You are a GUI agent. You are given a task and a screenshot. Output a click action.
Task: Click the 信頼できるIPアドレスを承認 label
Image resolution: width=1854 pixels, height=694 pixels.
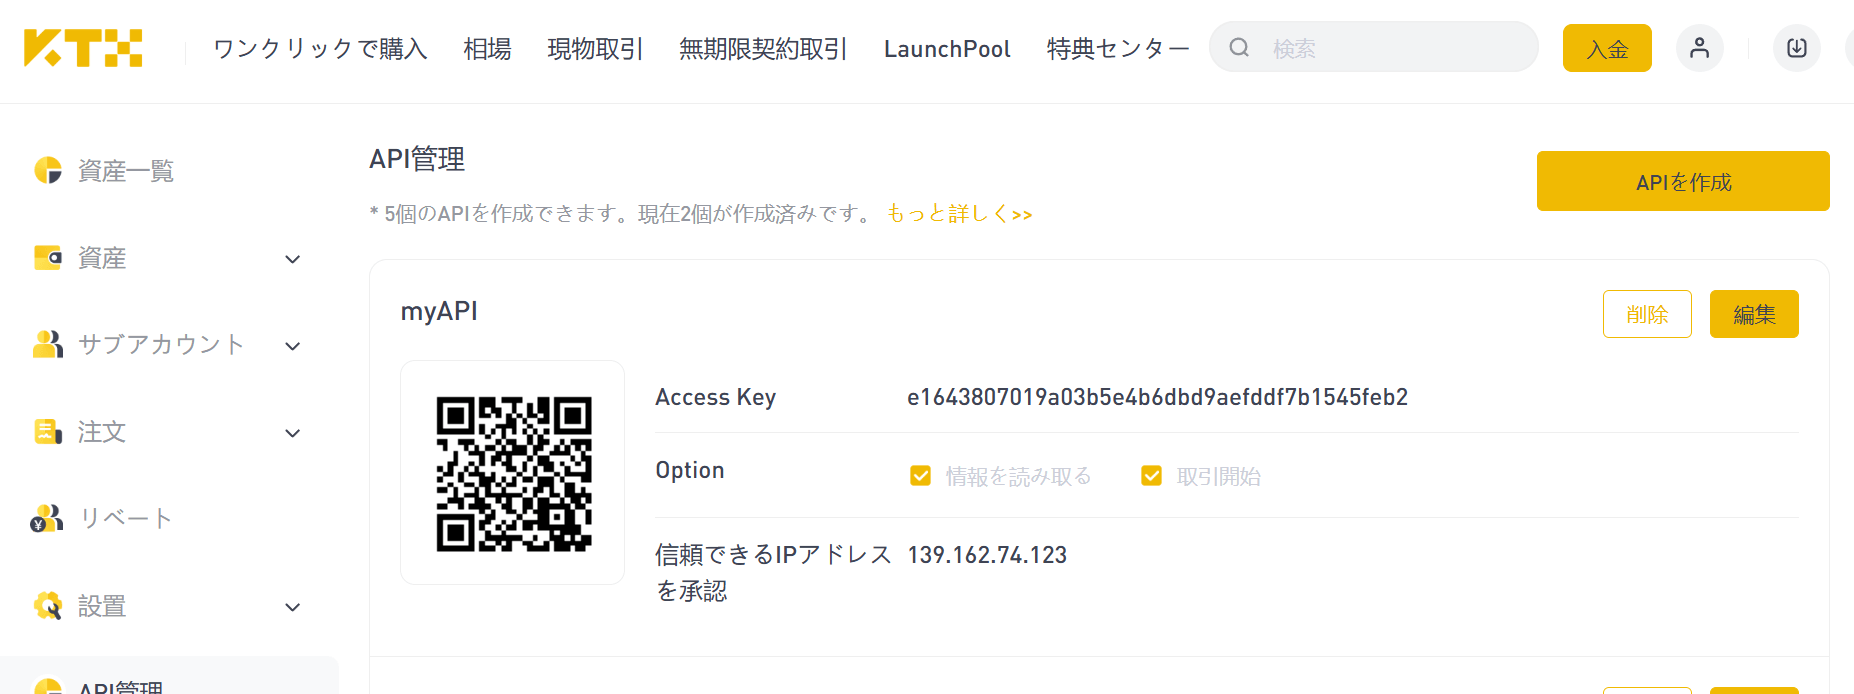coord(773,572)
